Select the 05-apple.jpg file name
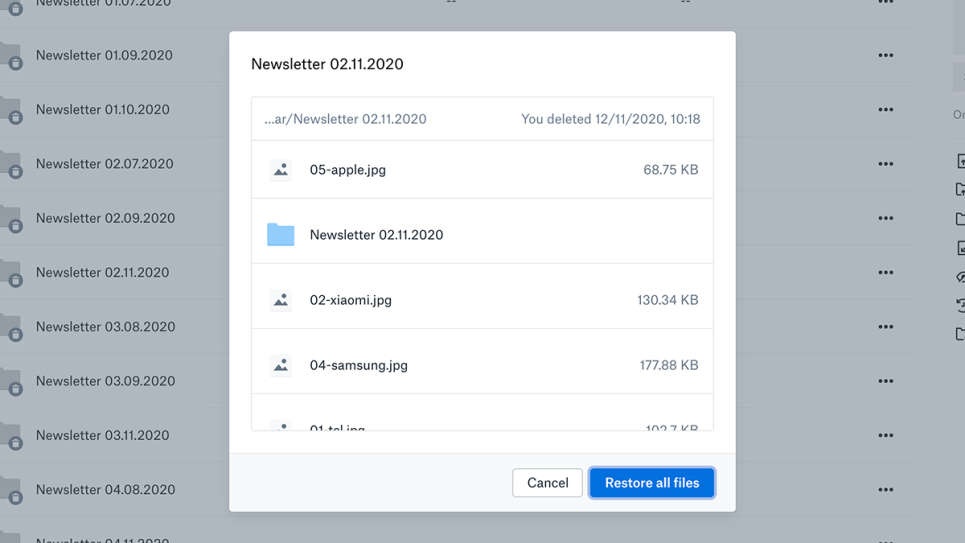Viewport: 965px width, 543px height. [347, 170]
